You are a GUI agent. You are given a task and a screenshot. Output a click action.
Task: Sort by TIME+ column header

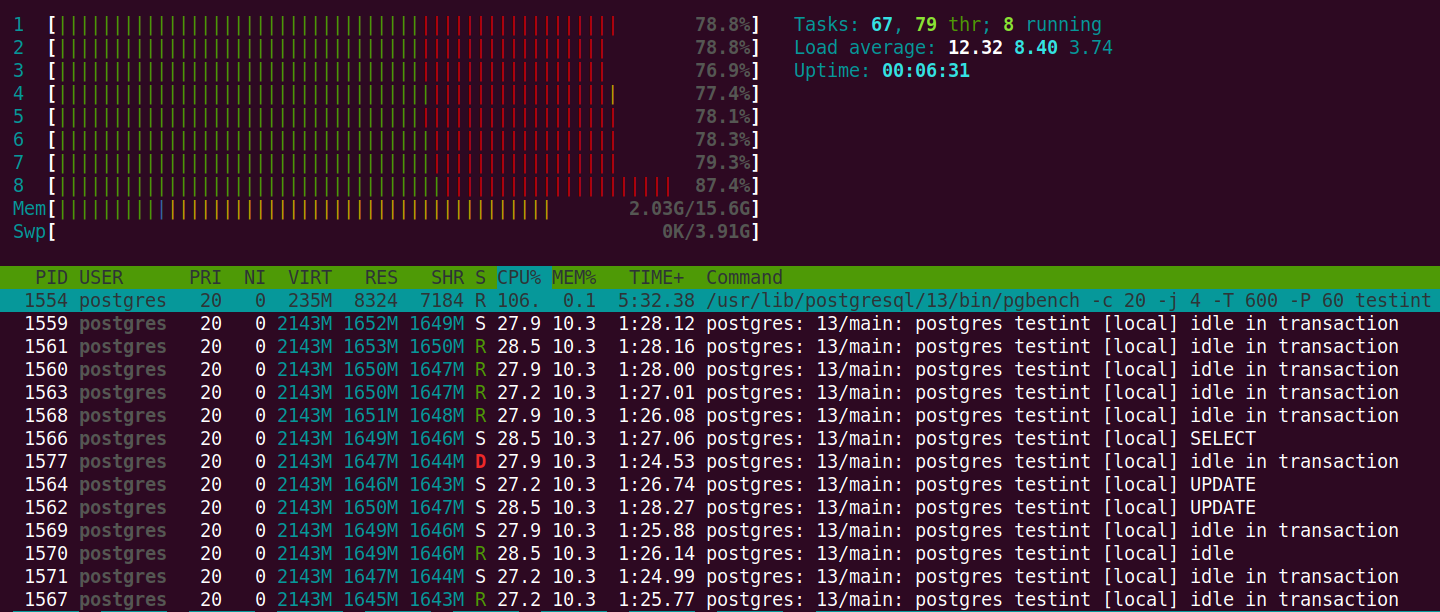[x=656, y=277]
